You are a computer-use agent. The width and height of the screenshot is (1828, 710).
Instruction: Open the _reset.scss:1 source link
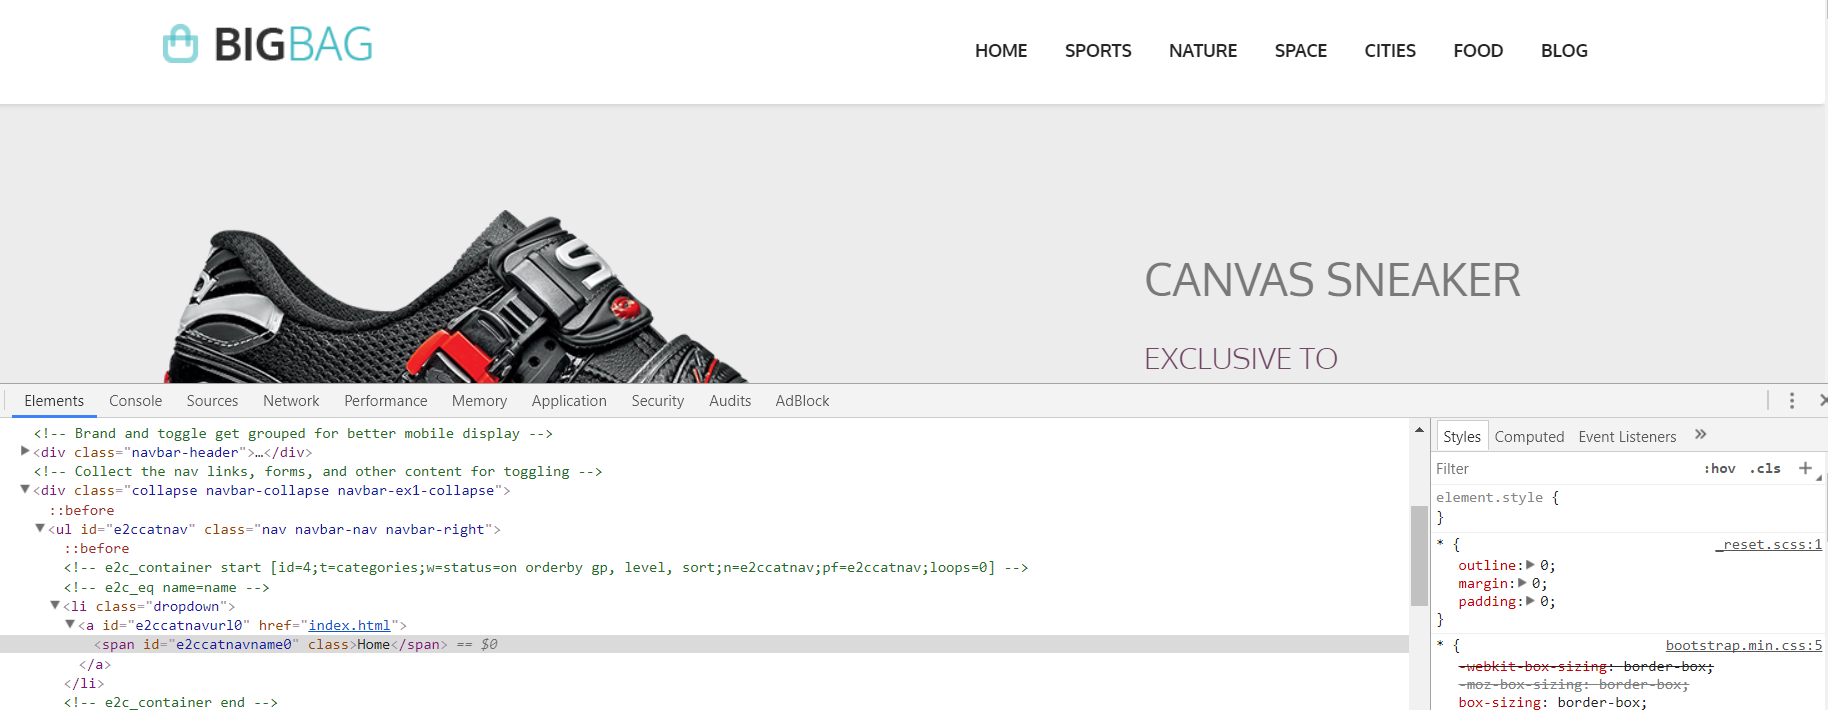tap(1768, 545)
